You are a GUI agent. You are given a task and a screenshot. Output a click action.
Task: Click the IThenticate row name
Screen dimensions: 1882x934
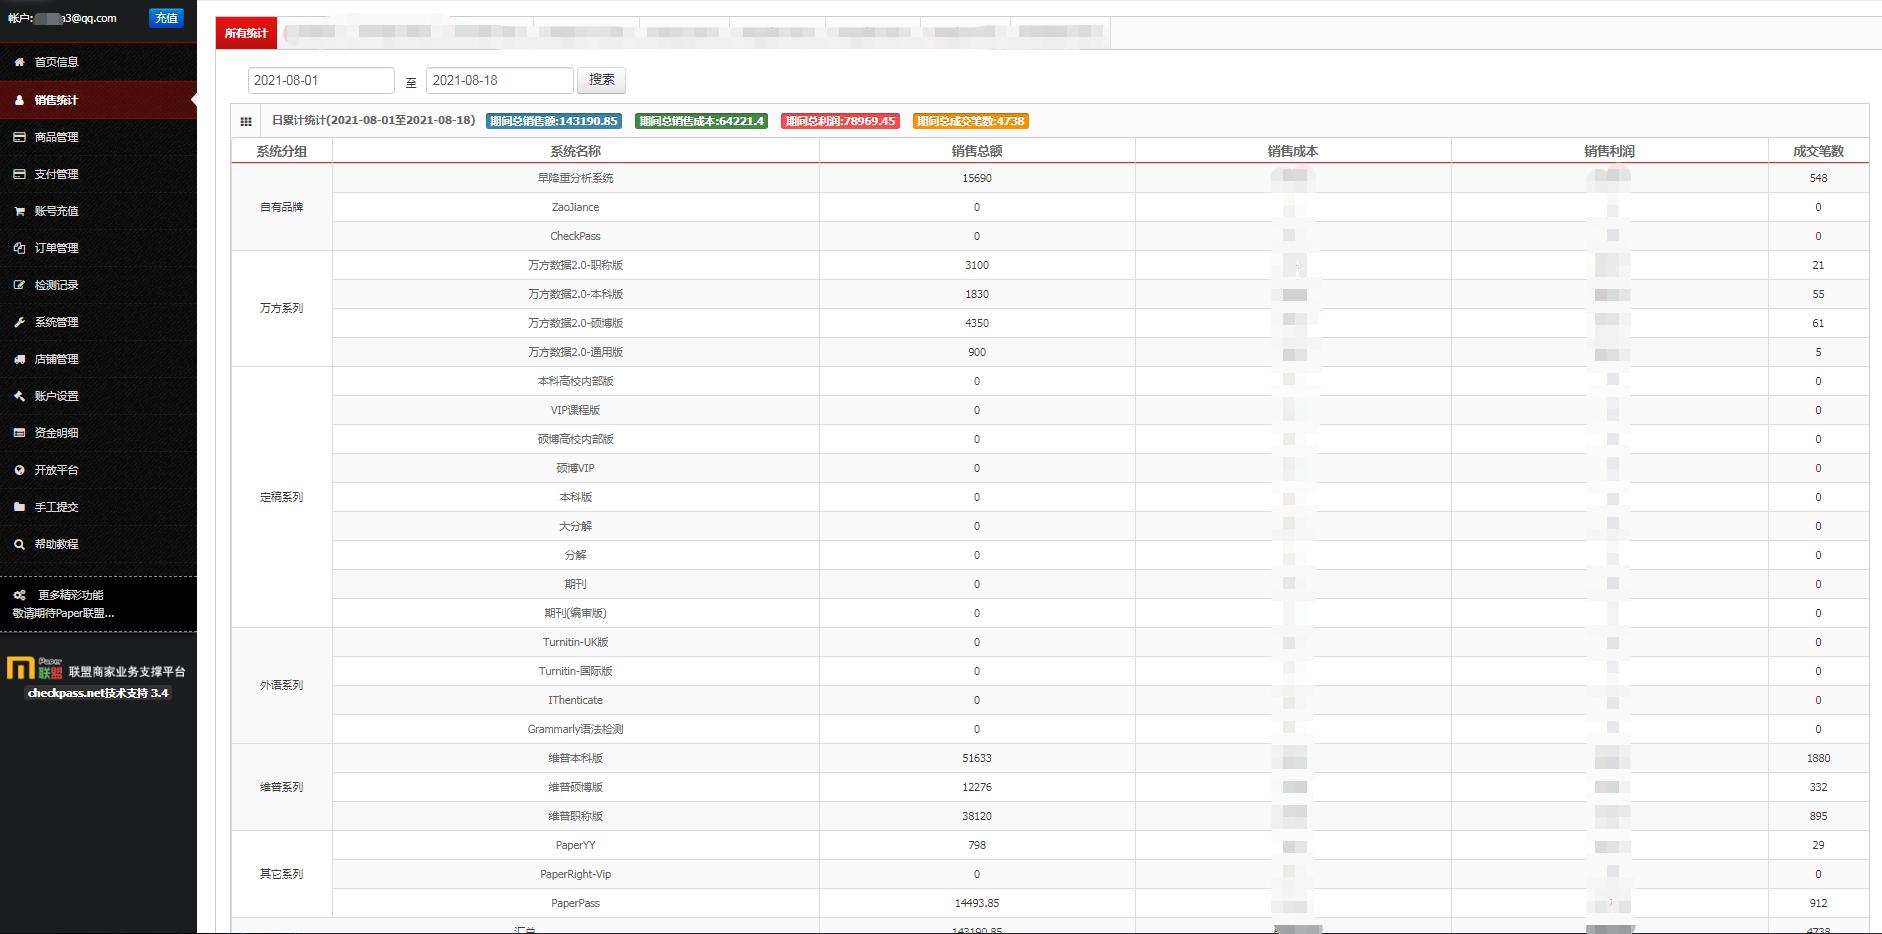pos(576,700)
